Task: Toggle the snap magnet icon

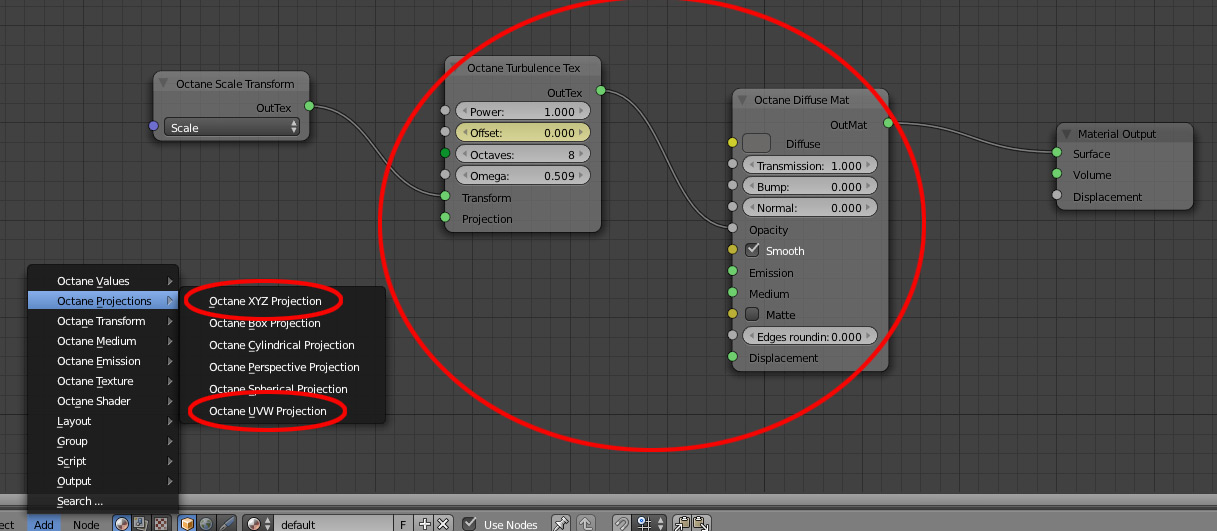Action: tap(621, 523)
